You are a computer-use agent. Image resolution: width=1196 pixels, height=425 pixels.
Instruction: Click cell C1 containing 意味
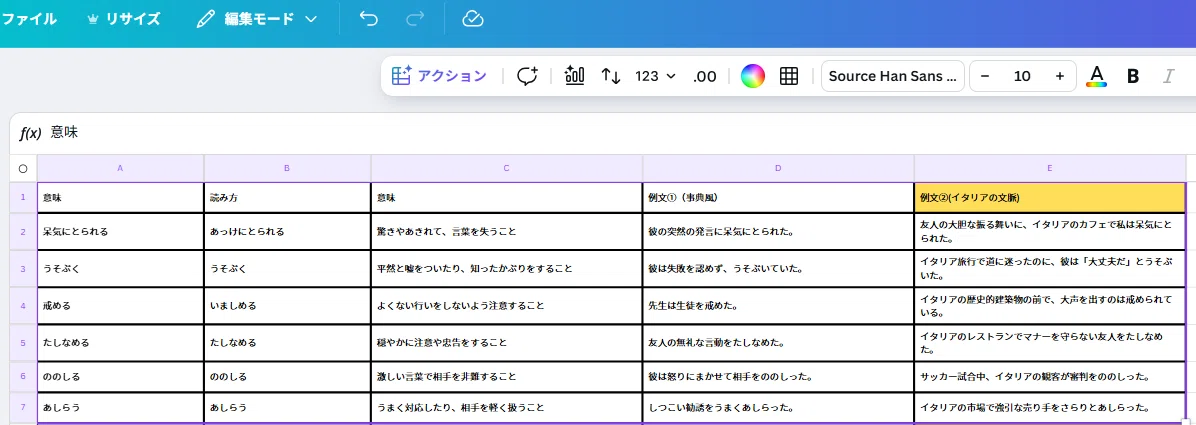click(x=506, y=198)
